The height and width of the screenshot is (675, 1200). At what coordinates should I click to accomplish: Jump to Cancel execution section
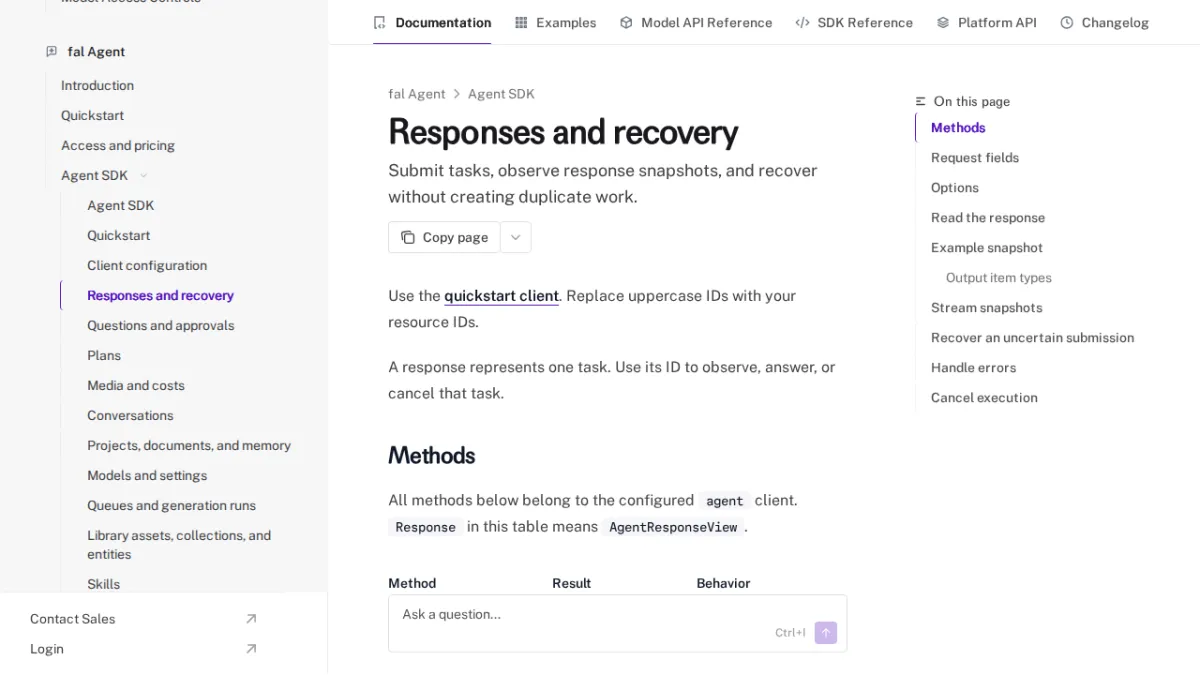(x=984, y=398)
